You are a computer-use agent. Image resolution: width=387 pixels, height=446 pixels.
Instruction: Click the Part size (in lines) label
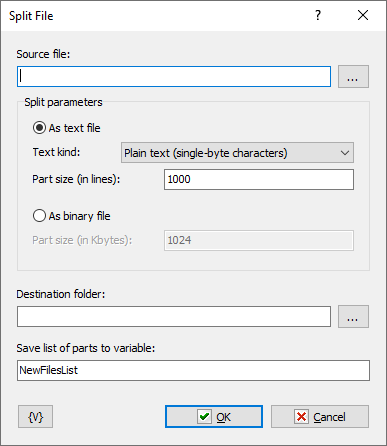pos(76,179)
